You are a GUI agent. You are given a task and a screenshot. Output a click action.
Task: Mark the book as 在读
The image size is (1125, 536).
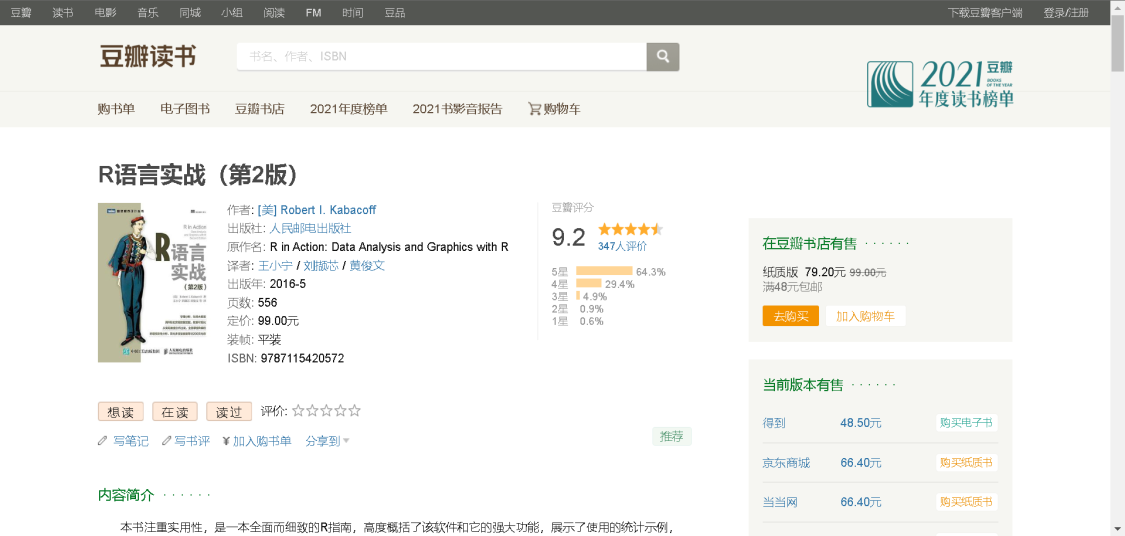pyautogui.click(x=175, y=412)
